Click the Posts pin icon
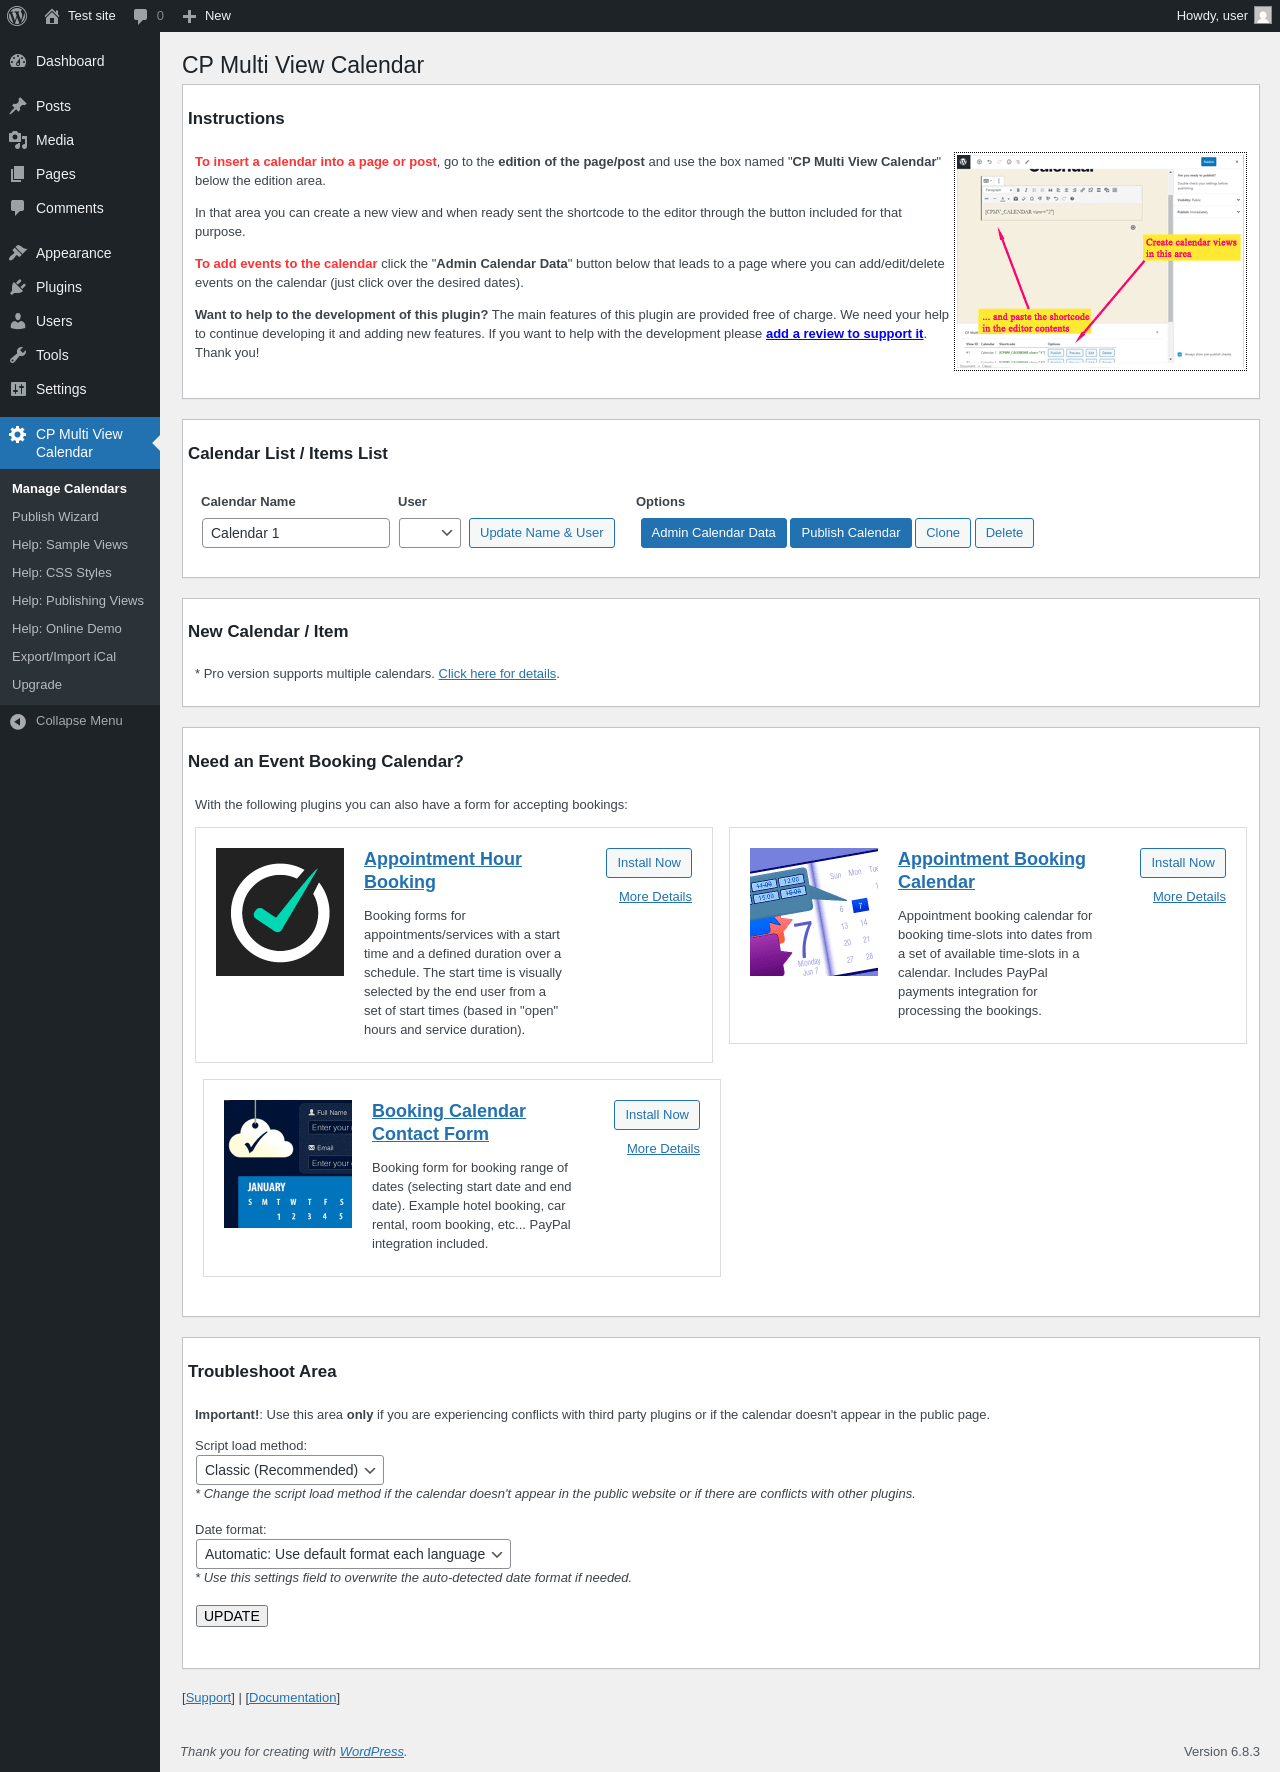This screenshot has height=1772, width=1280. point(18,106)
